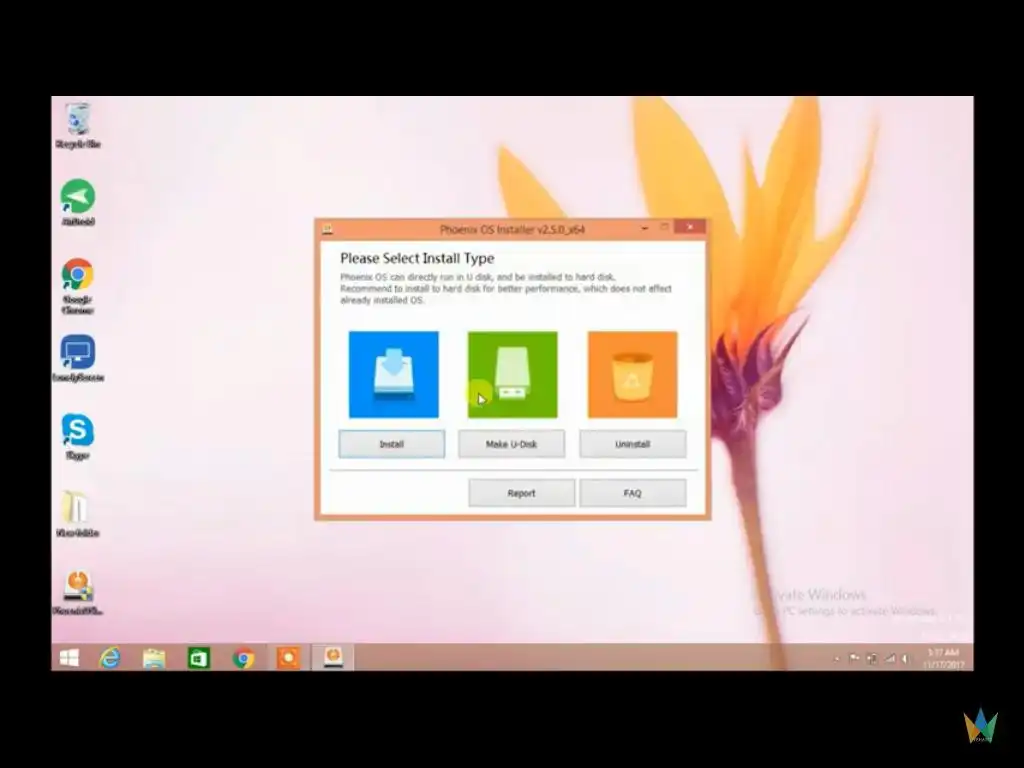Open the network signal tray icon

point(889,658)
